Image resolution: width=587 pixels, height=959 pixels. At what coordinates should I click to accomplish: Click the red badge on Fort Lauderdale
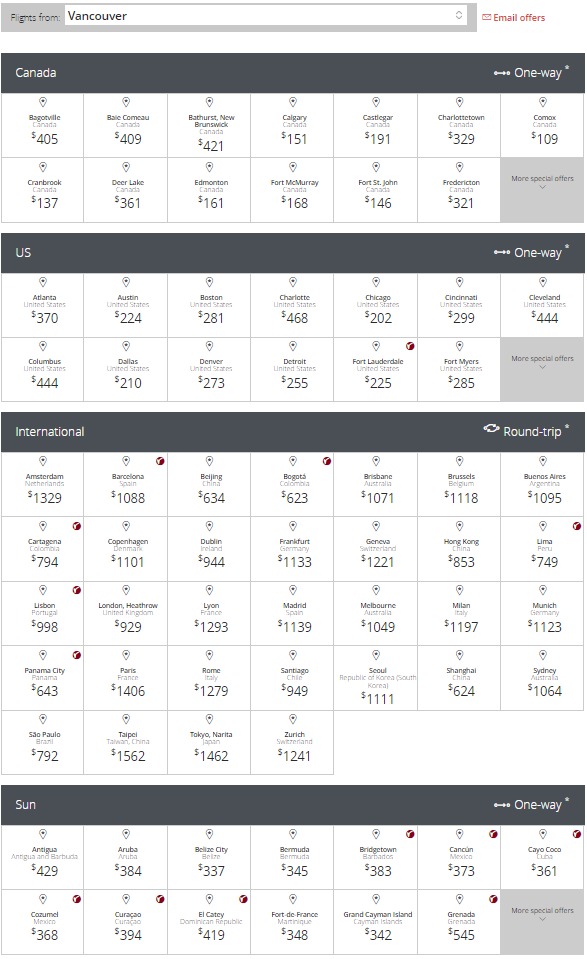410,346
